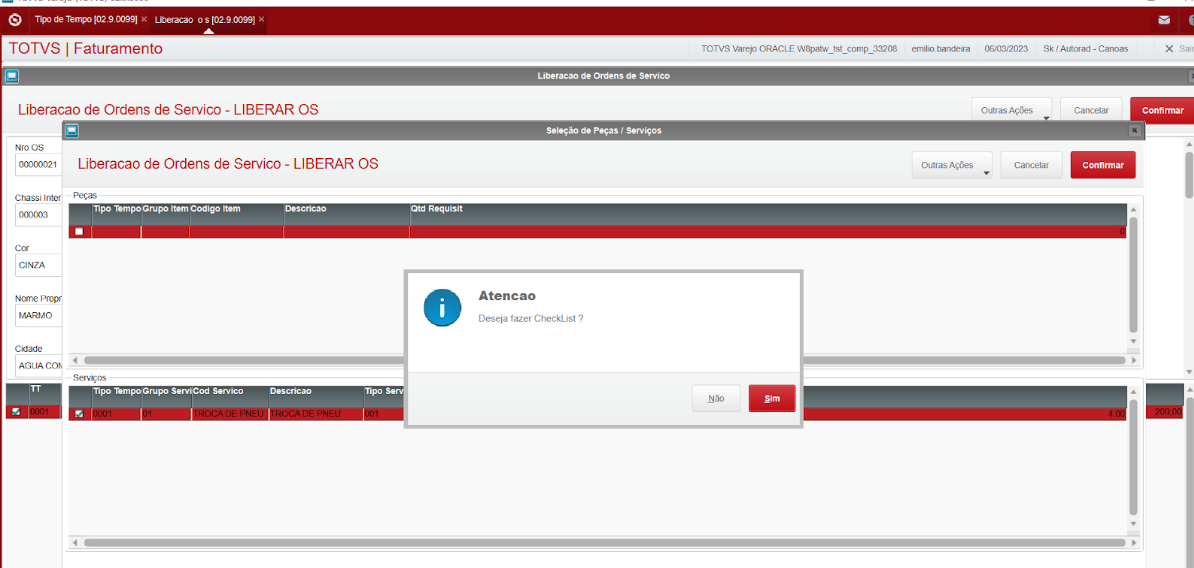Cancel in Seleção de Peças window
Screen dimensions: 1194x568
click(x=1031, y=165)
